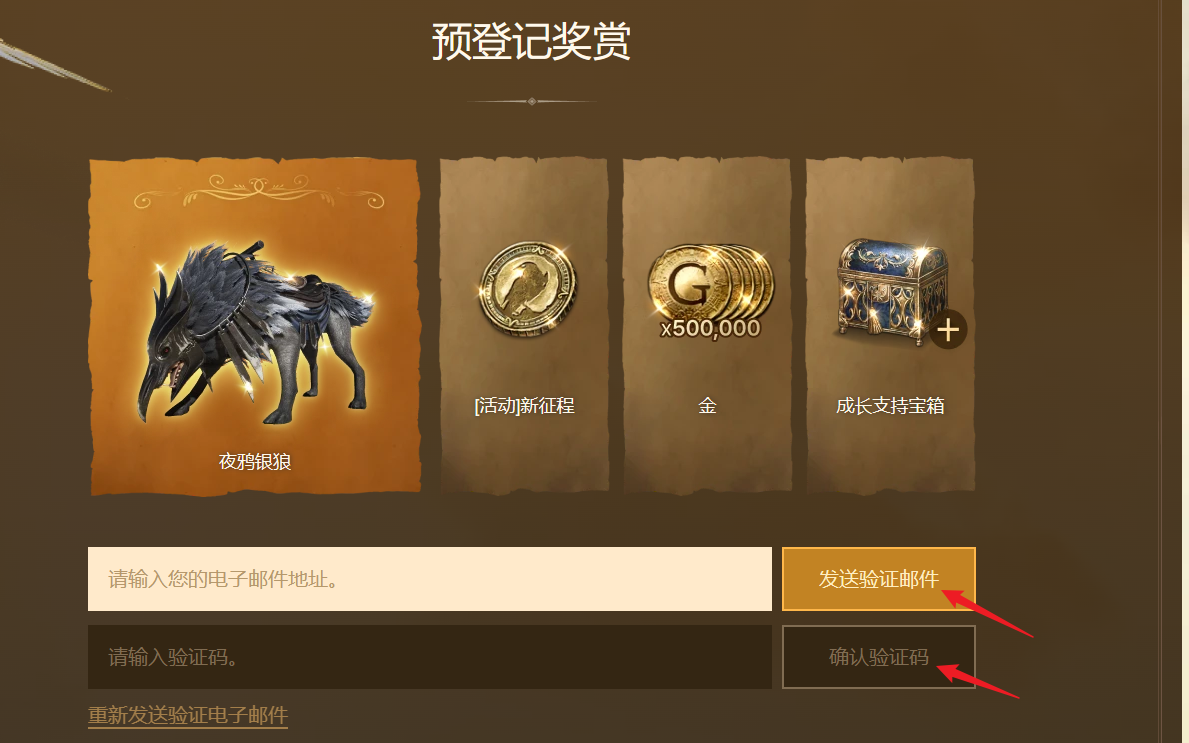
Task: Select the 金 reward card label
Action: point(707,406)
